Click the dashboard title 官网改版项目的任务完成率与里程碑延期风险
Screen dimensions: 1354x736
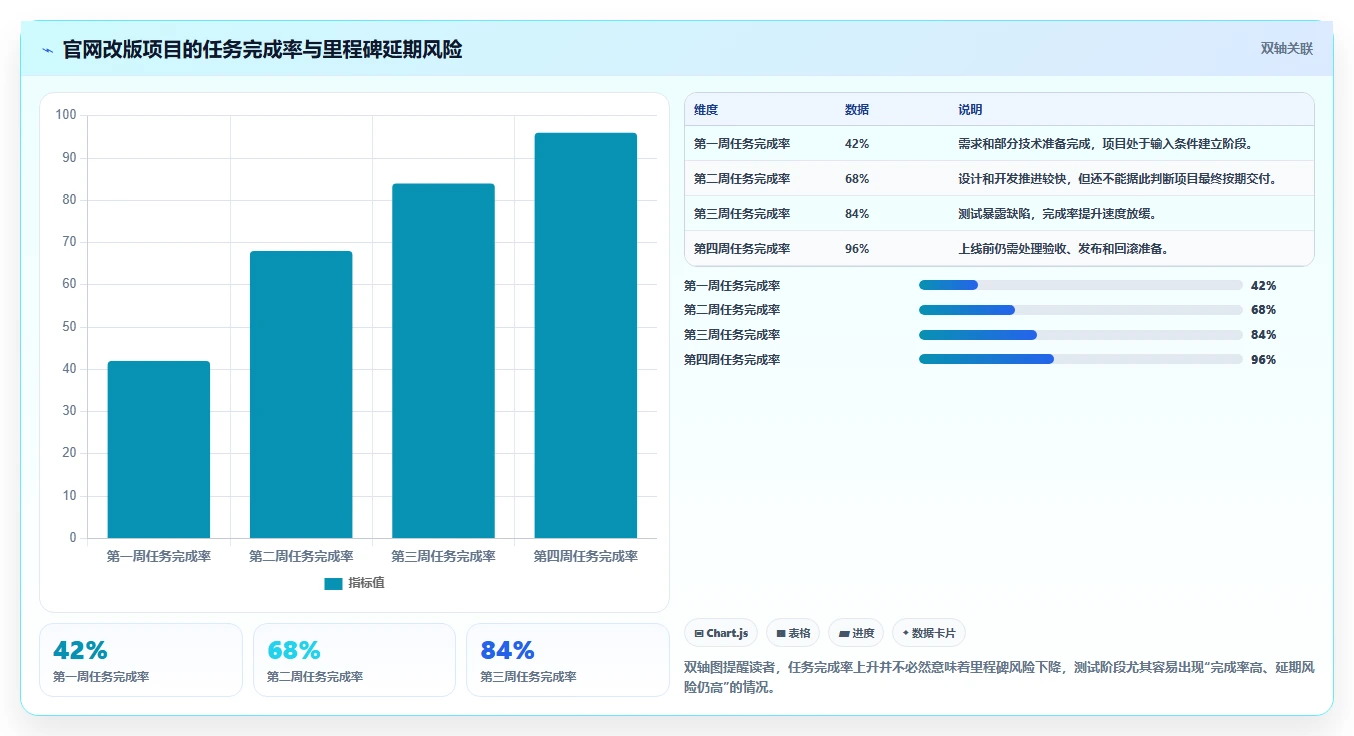point(263,50)
